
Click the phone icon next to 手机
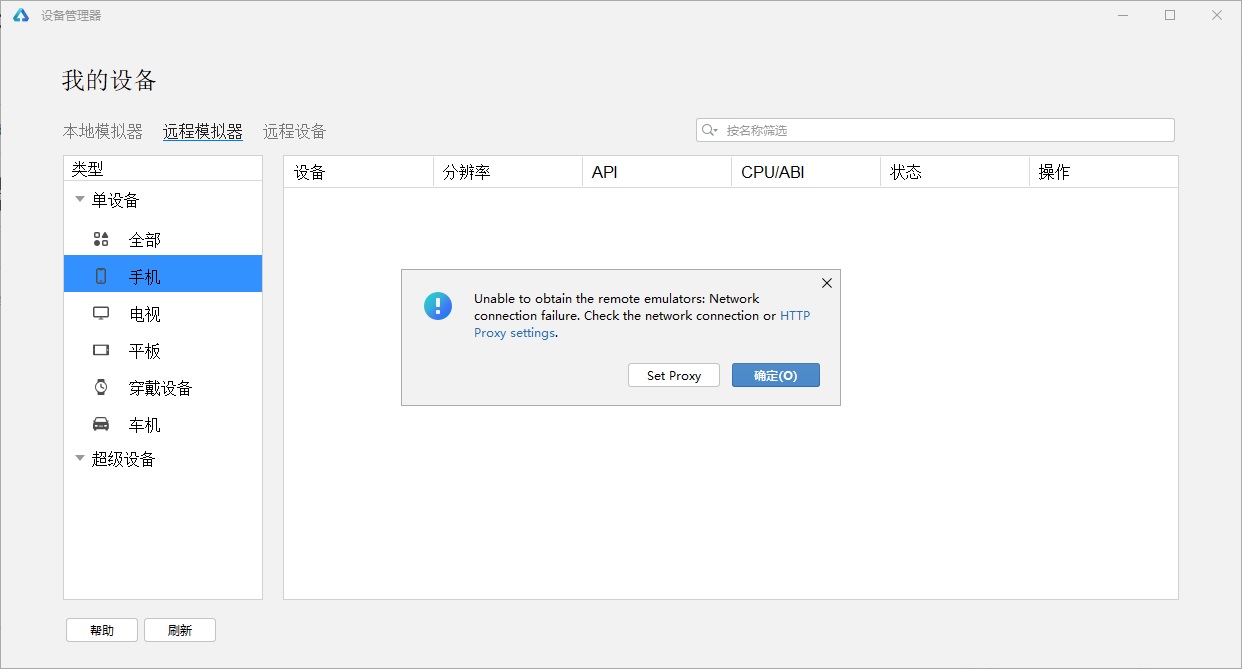100,277
